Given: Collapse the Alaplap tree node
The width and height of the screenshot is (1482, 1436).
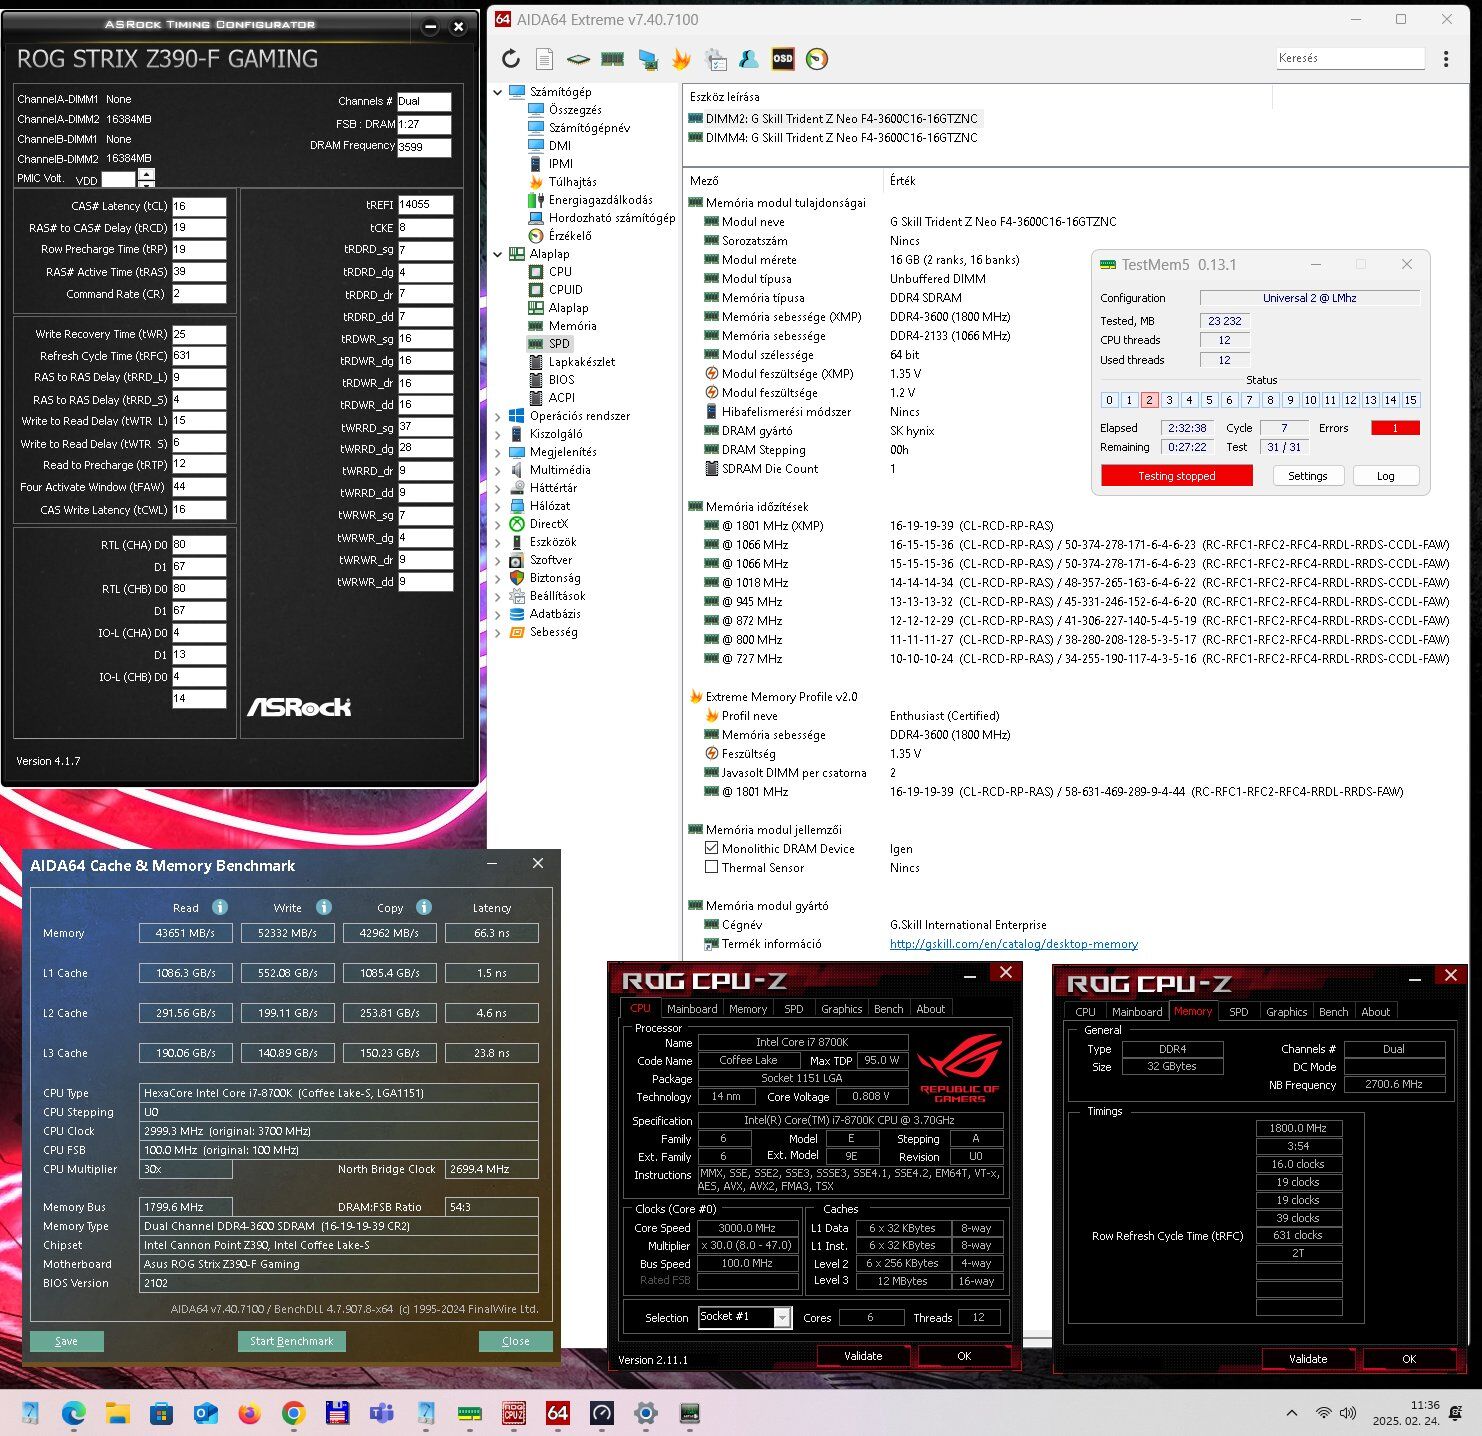Looking at the screenshot, I should tap(498, 254).
